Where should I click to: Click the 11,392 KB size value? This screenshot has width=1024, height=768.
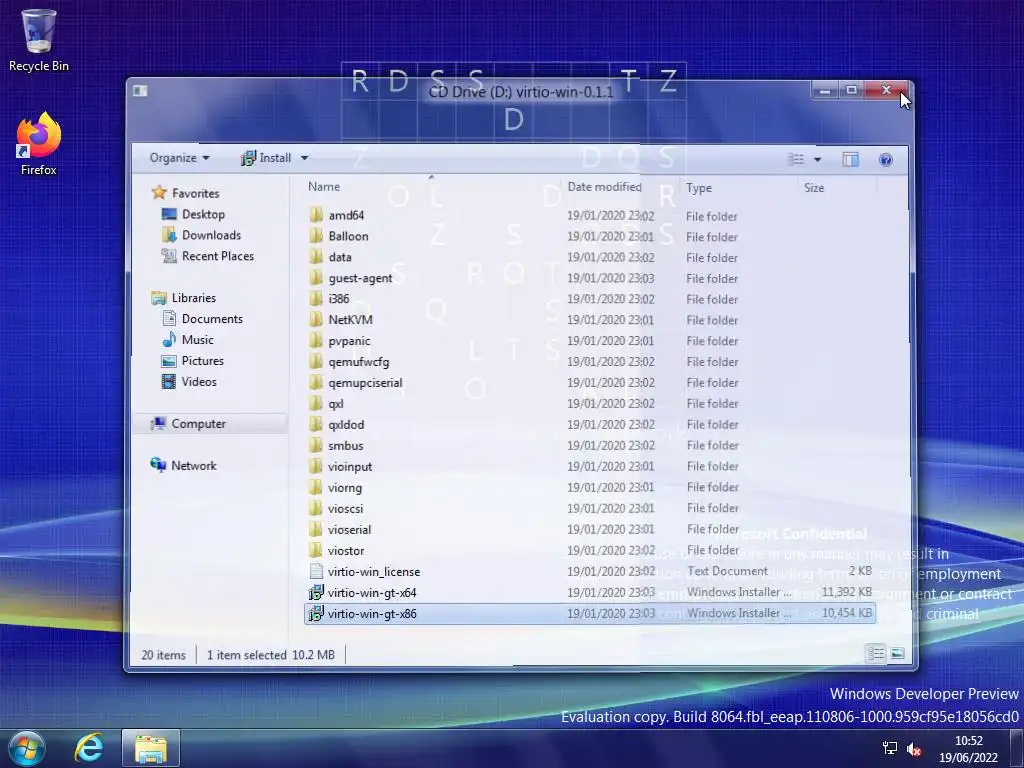[x=846, y=592]
